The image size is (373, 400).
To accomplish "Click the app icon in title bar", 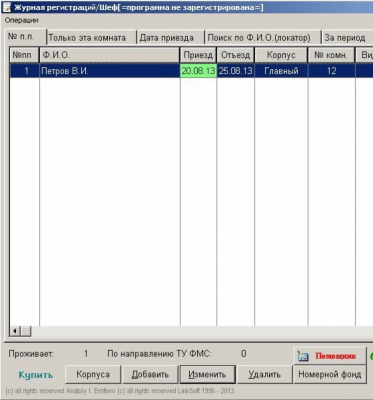I will (x=7, y=7).
